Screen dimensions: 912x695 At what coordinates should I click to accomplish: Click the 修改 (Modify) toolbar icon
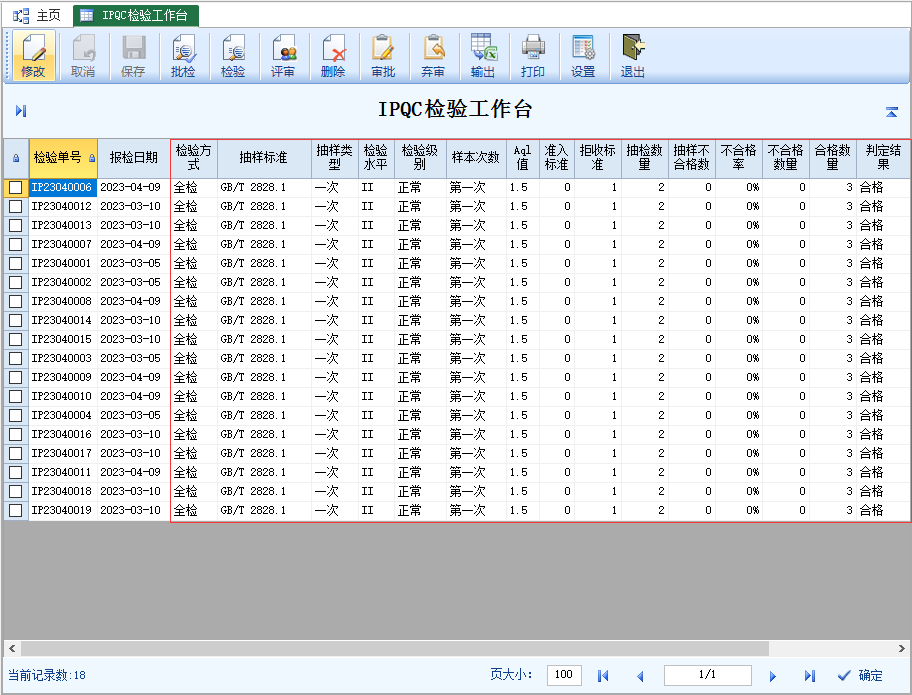[34, 56]
